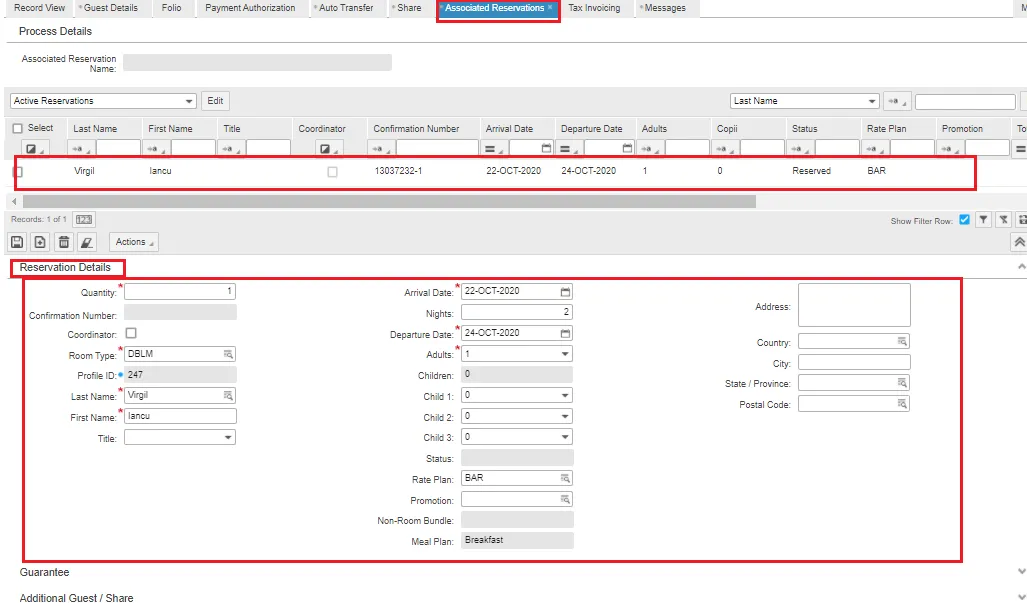
Task: Open the Arrival Date calendar in Reservation Details
Action: (565, 291)
